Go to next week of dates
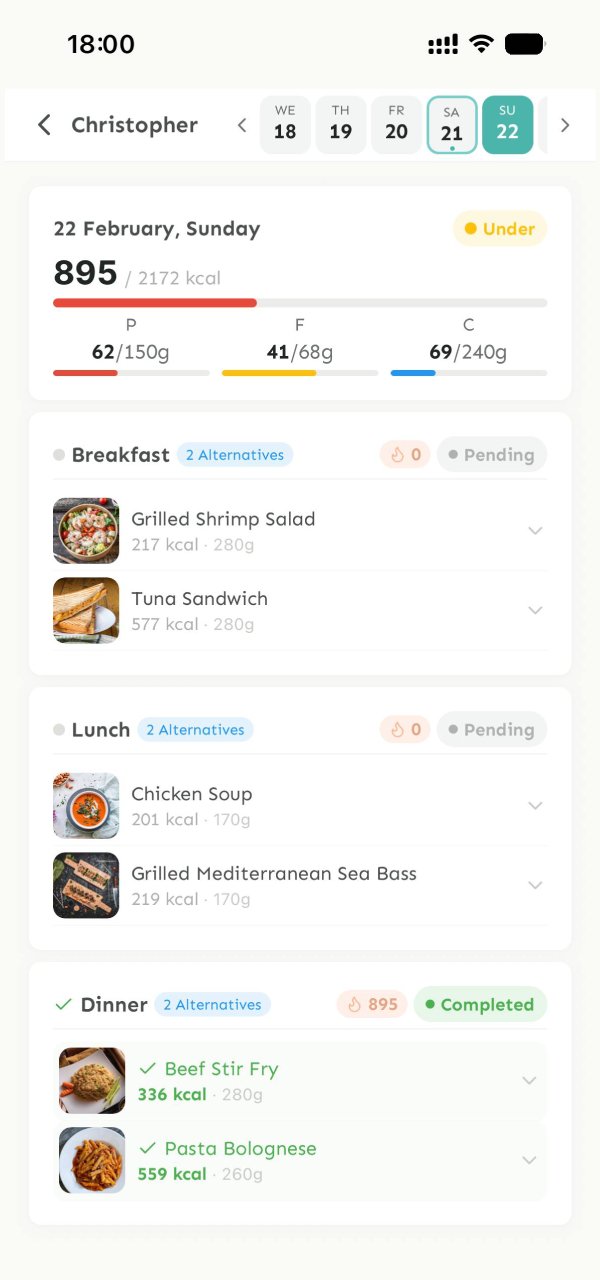 [565, 125]
